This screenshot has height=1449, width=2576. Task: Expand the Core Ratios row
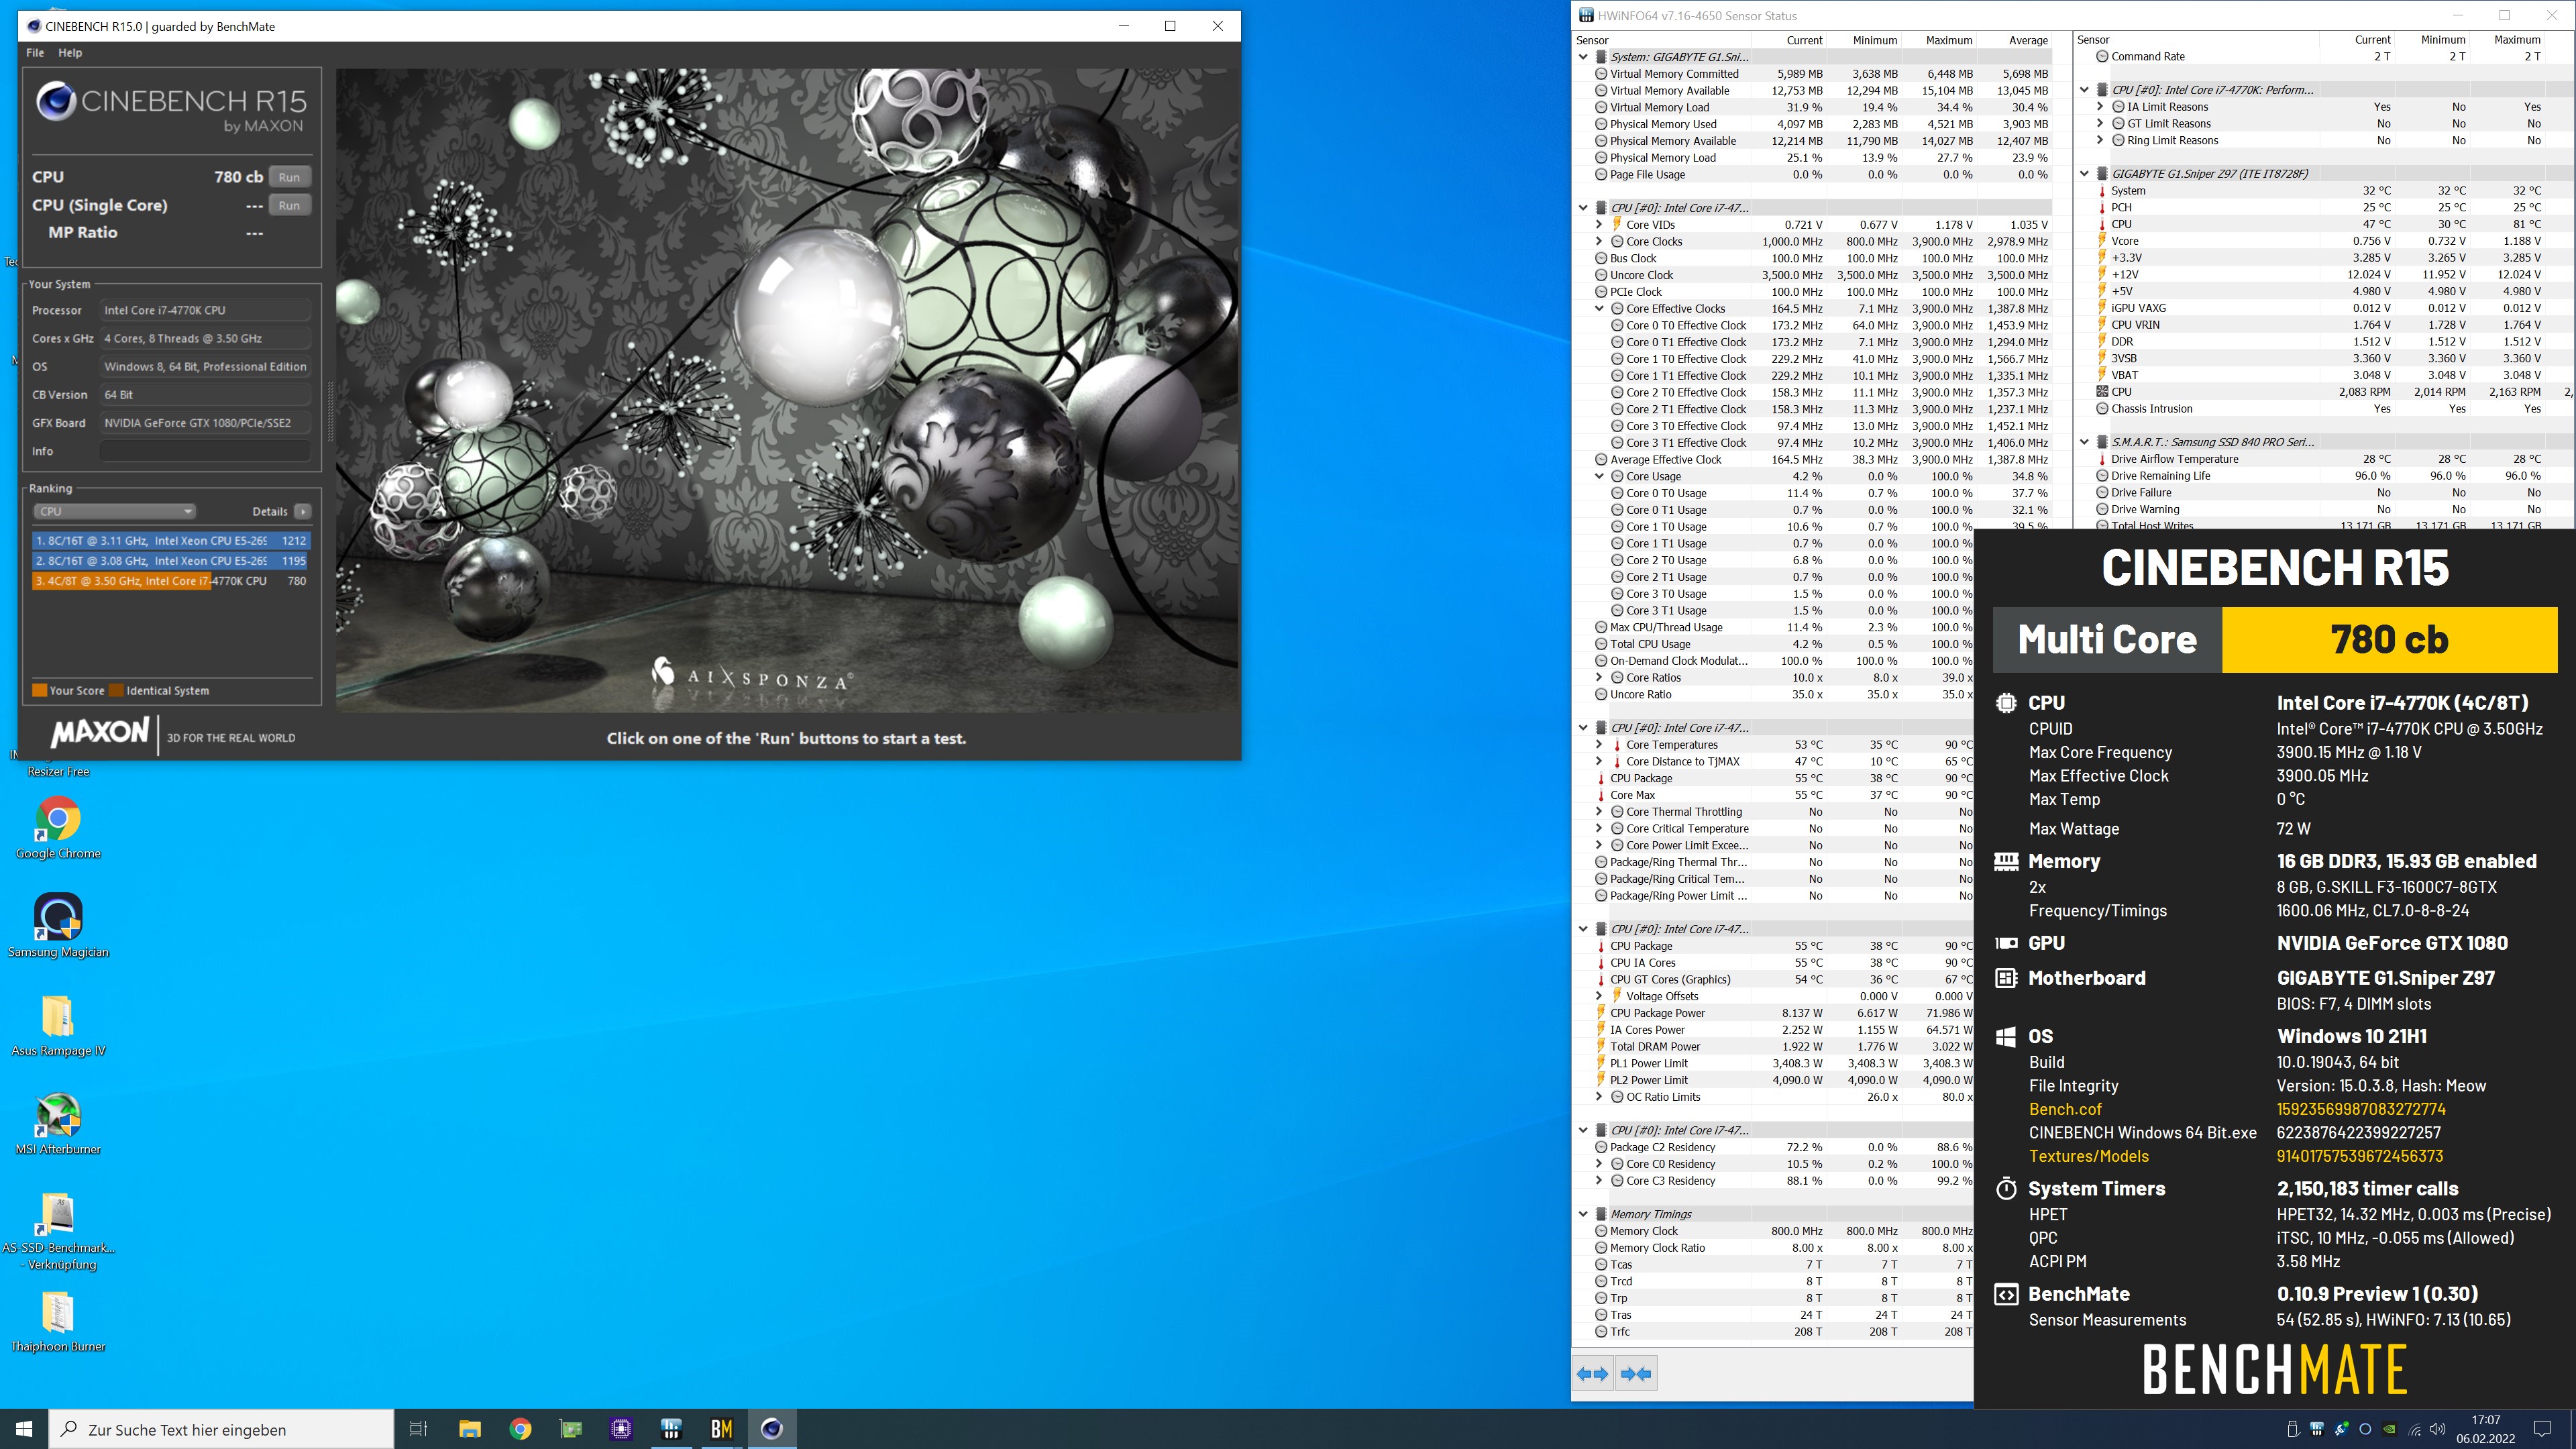click(x=1599, y=678)
